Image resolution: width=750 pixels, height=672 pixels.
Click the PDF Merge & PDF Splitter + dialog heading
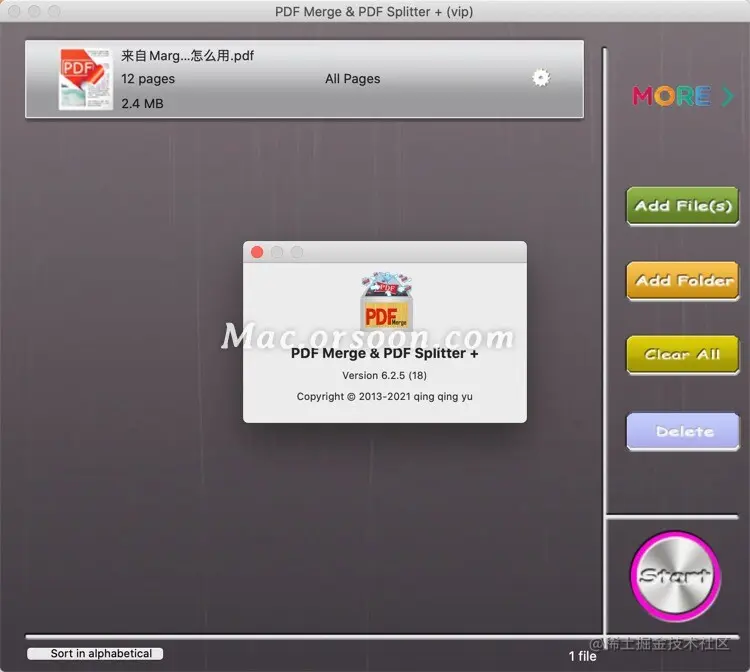(385, 353)
